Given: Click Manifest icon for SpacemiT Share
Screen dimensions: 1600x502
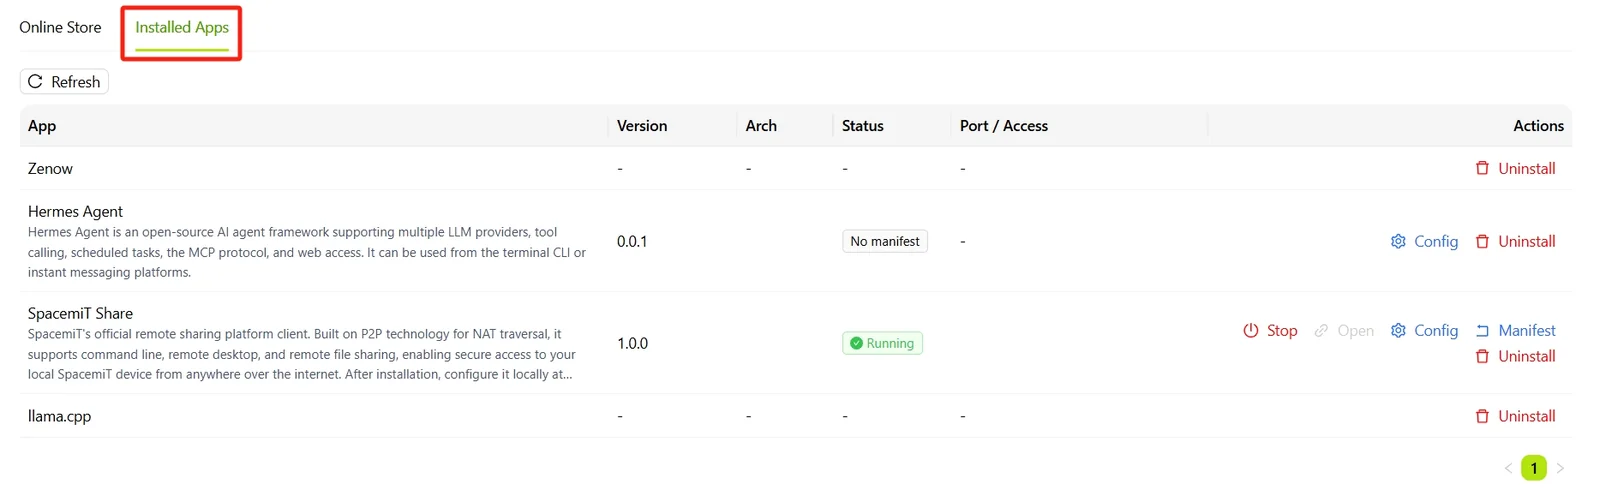Looking at the screenshot, I should point(1482,330).
